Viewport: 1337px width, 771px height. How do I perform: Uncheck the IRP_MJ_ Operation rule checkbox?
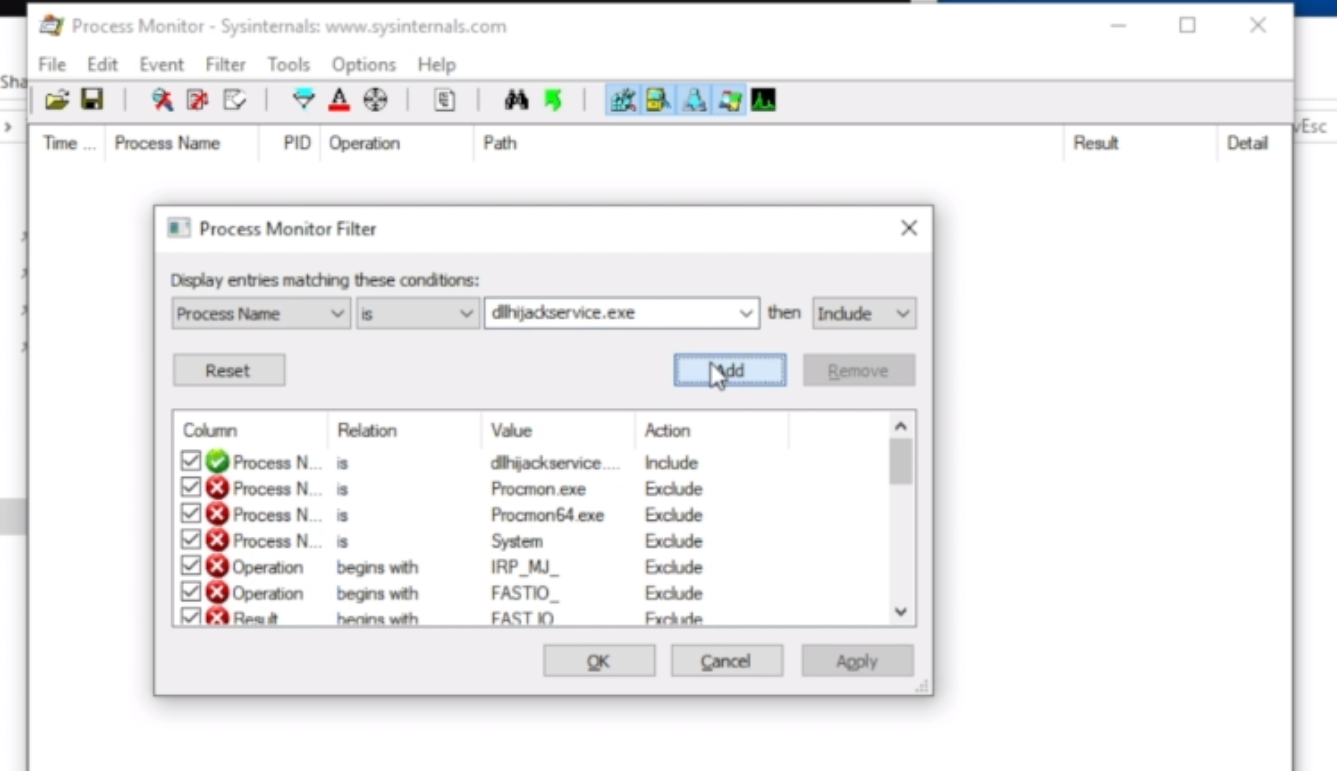pyautogui.click(x=191, y=566)
